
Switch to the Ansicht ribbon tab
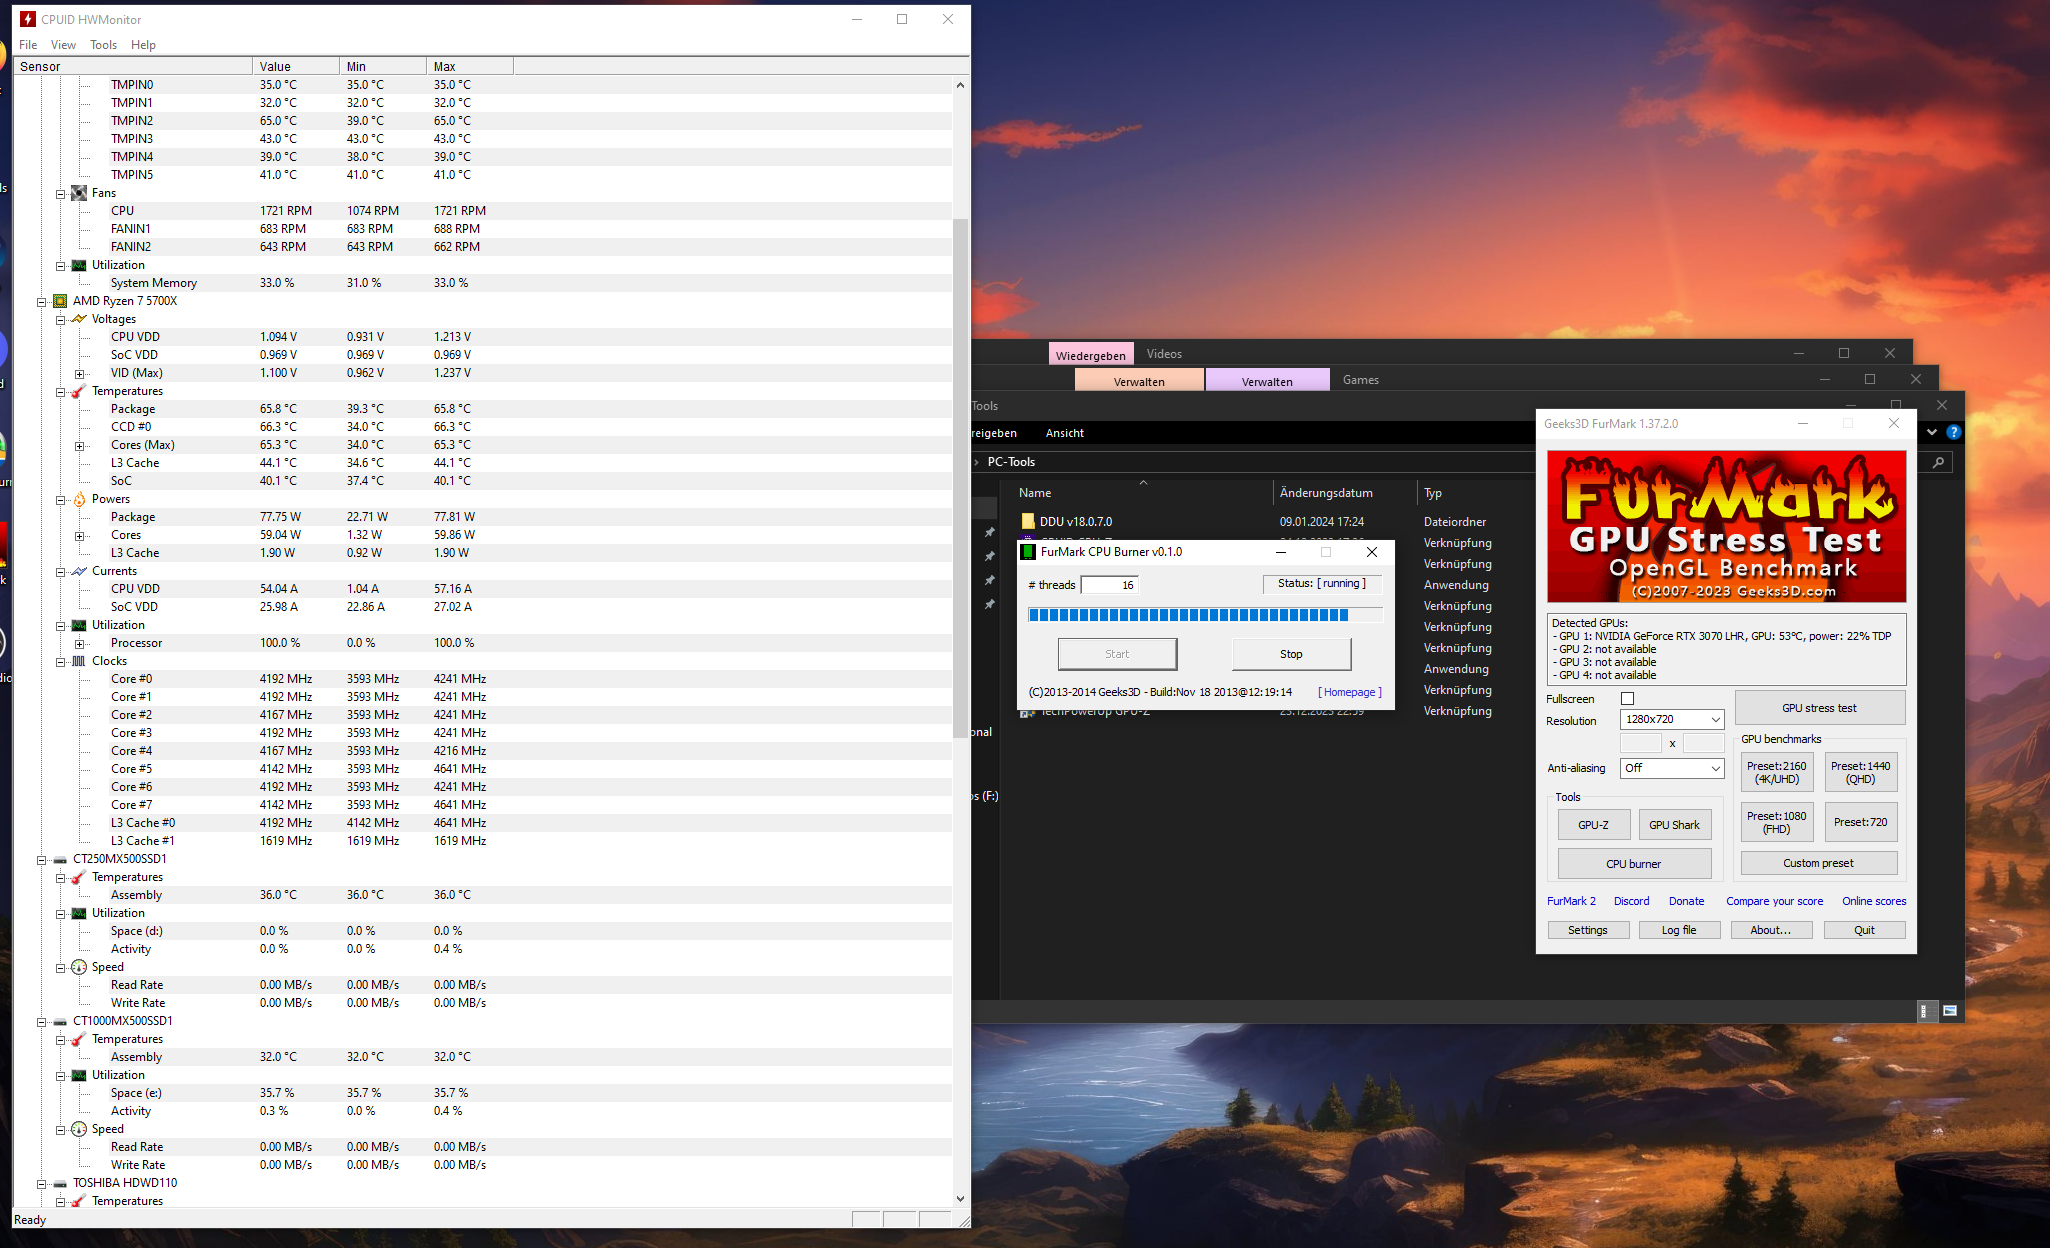coord(1064,433)
